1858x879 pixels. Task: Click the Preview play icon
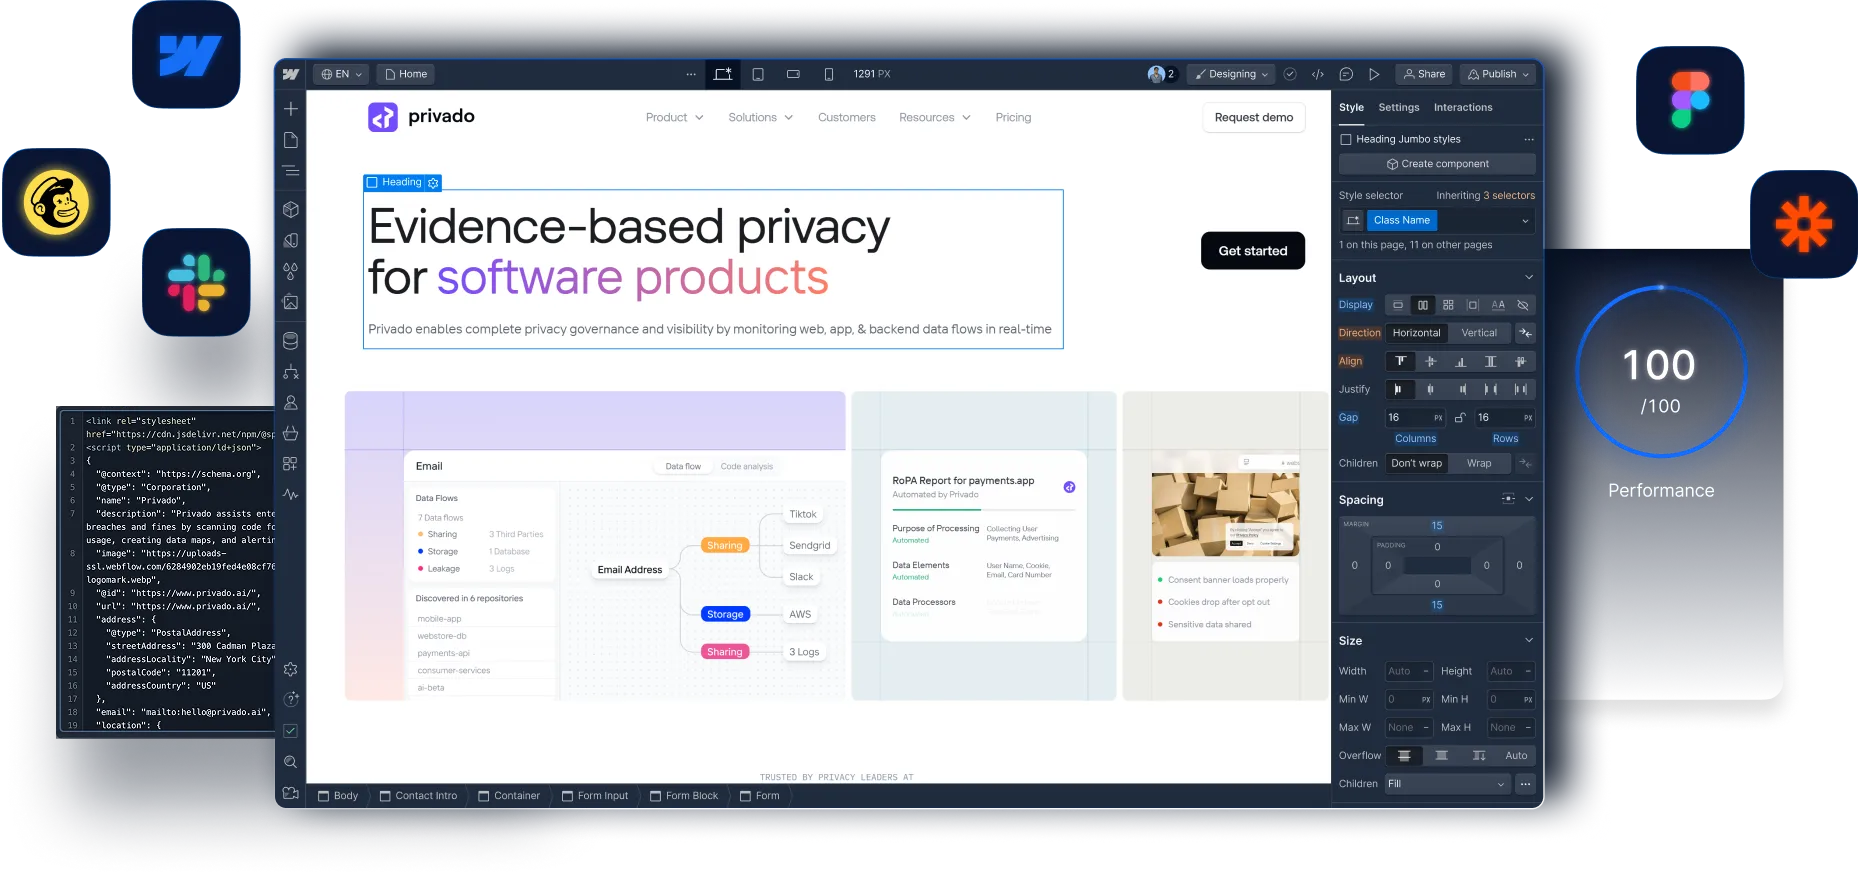coord(1374,74)
